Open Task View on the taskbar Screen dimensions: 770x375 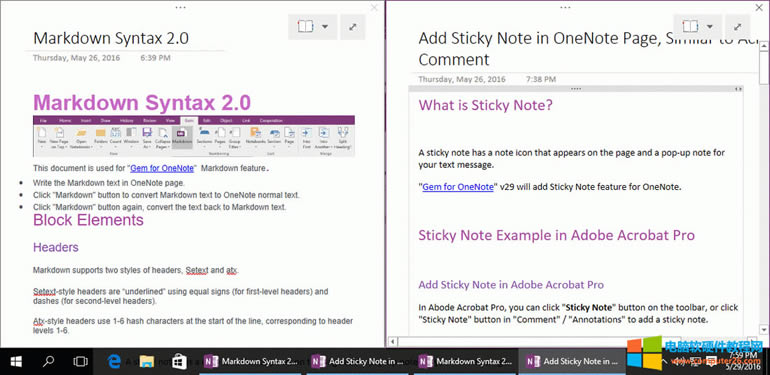80,361
